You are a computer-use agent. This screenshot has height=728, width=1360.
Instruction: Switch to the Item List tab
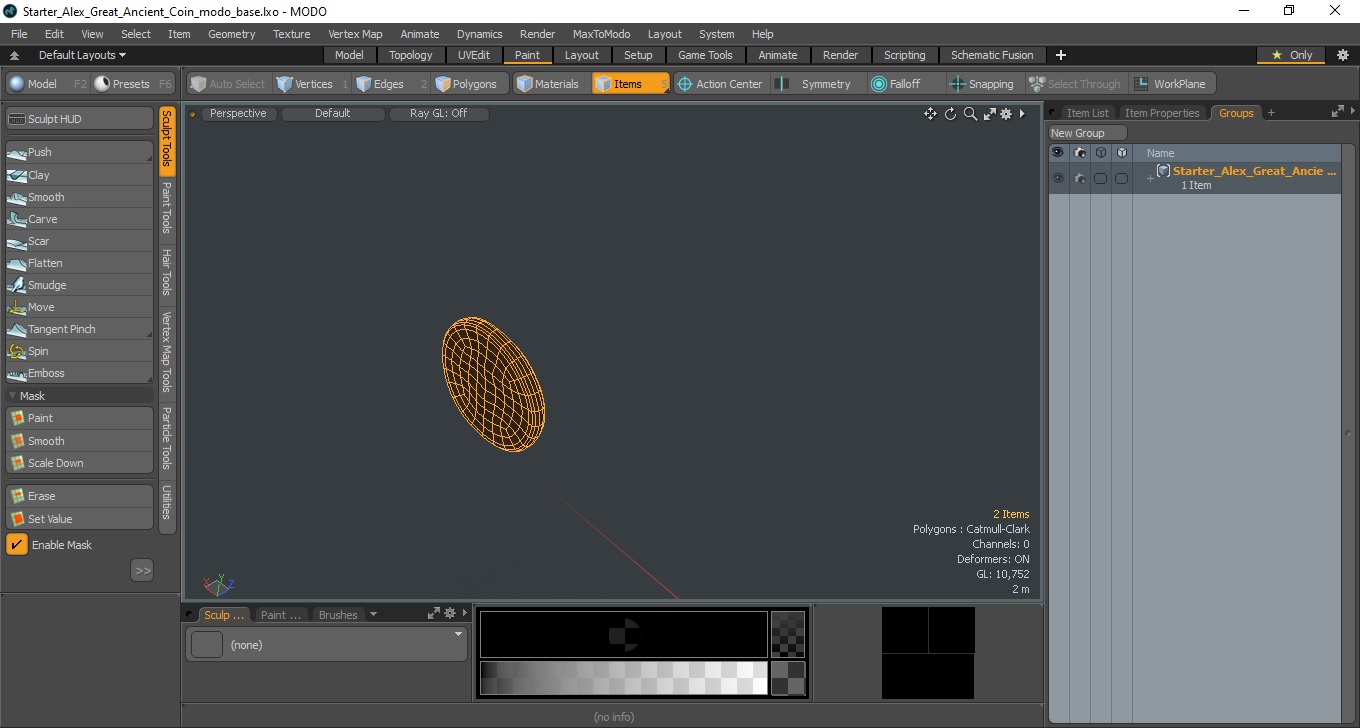(1087, 113)
